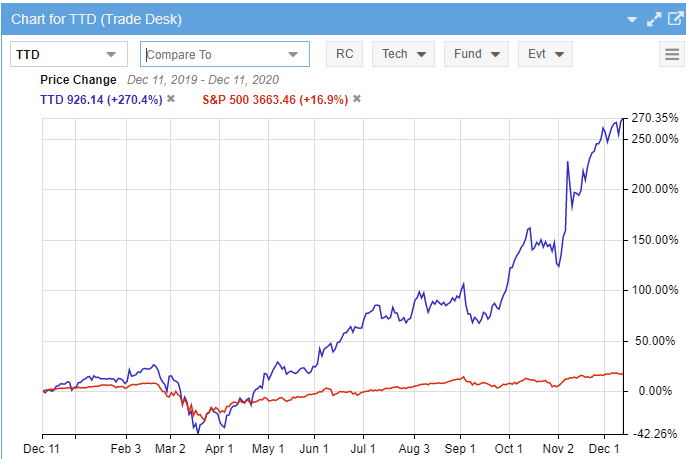Click the TTD 926.14 (+270.4%) legend label
Screen dimensions: 686x459
pos(101,100)
